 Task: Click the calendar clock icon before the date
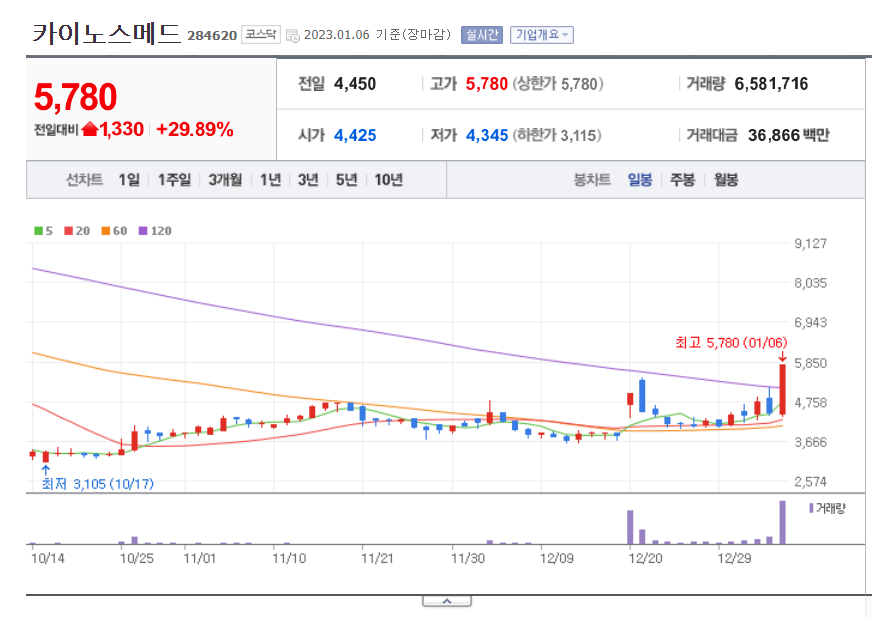[x=293, y=36]
